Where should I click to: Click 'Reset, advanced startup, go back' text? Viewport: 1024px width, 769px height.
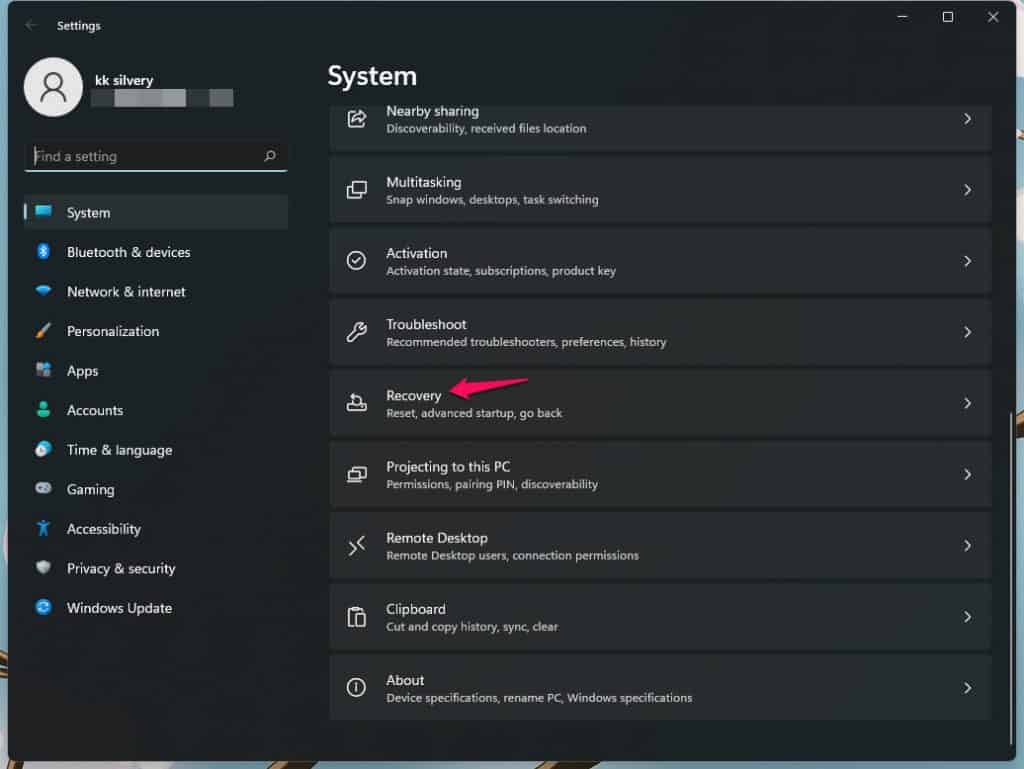pos(474,413)
